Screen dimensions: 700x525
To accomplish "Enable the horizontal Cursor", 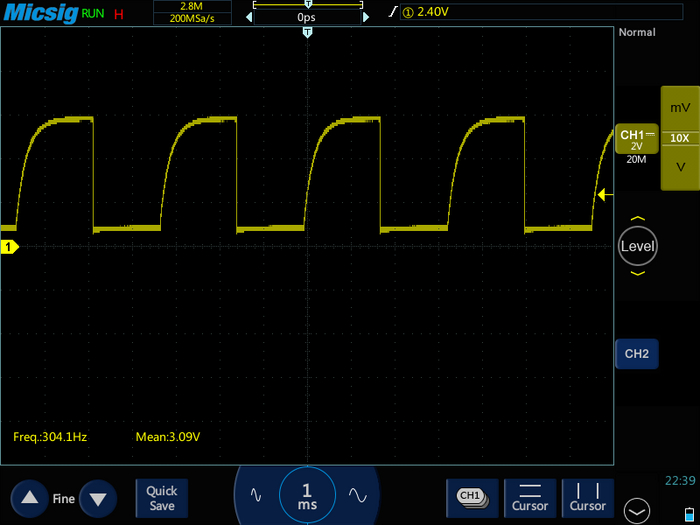I will point(531,497).
